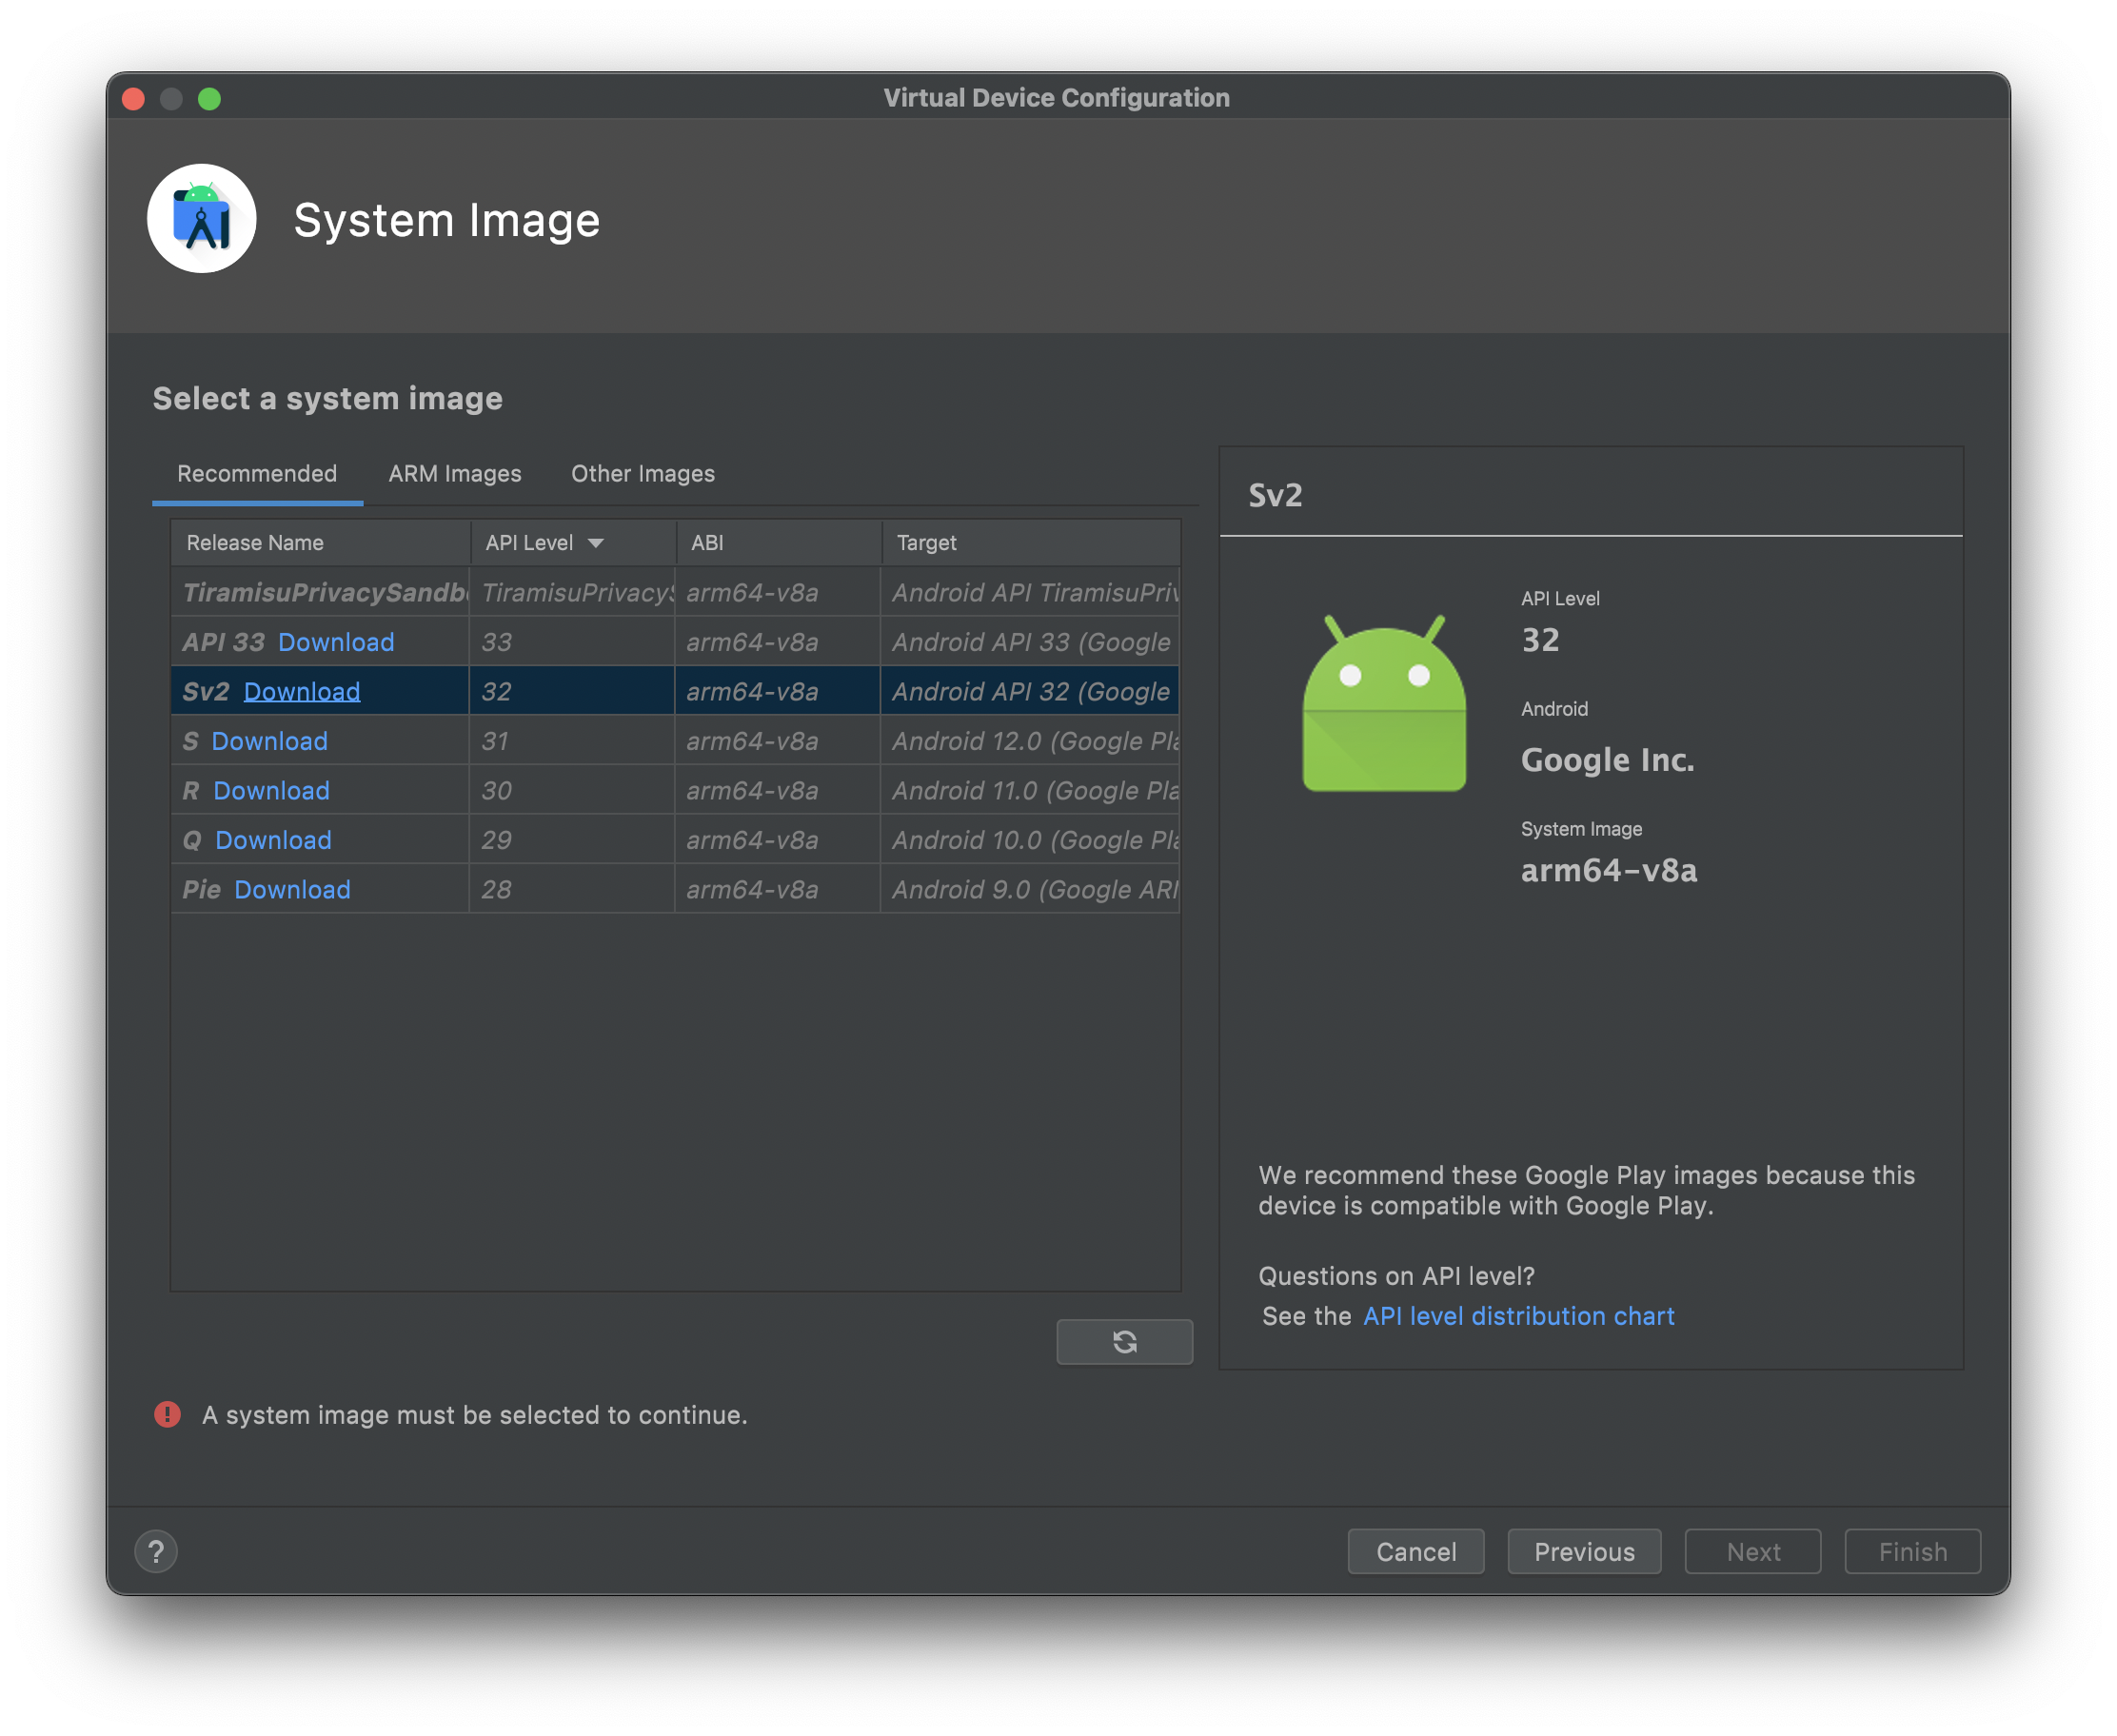The image size is (2117, 1736).
Task: Click the help question mark icon
Action: [156, 1551]
